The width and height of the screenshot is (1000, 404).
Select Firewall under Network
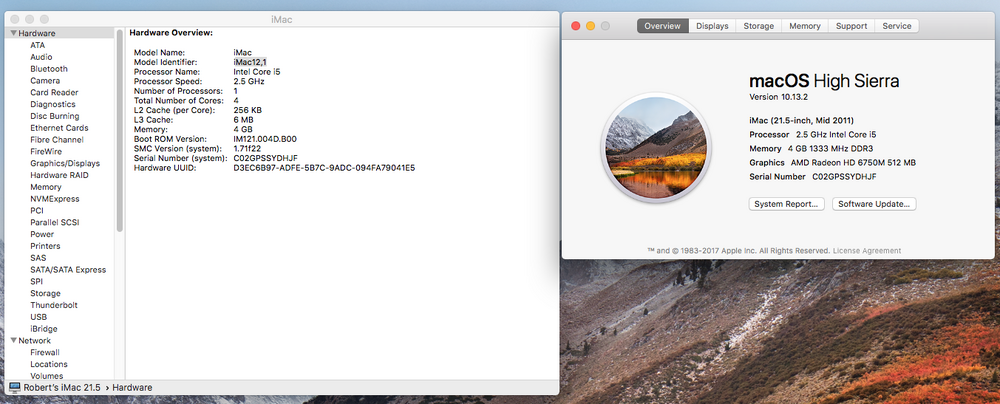click(45, 352)
